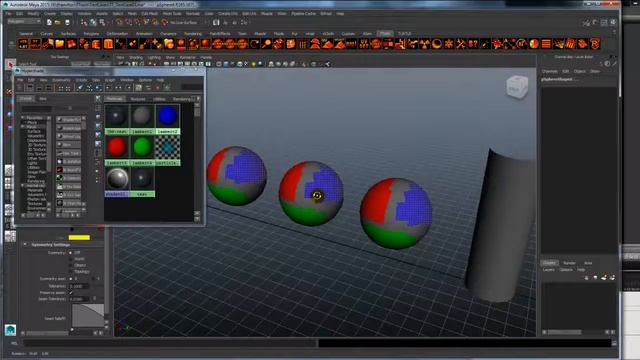Click Tolerance value field
640x360 pixels.
tap(79, 286)
